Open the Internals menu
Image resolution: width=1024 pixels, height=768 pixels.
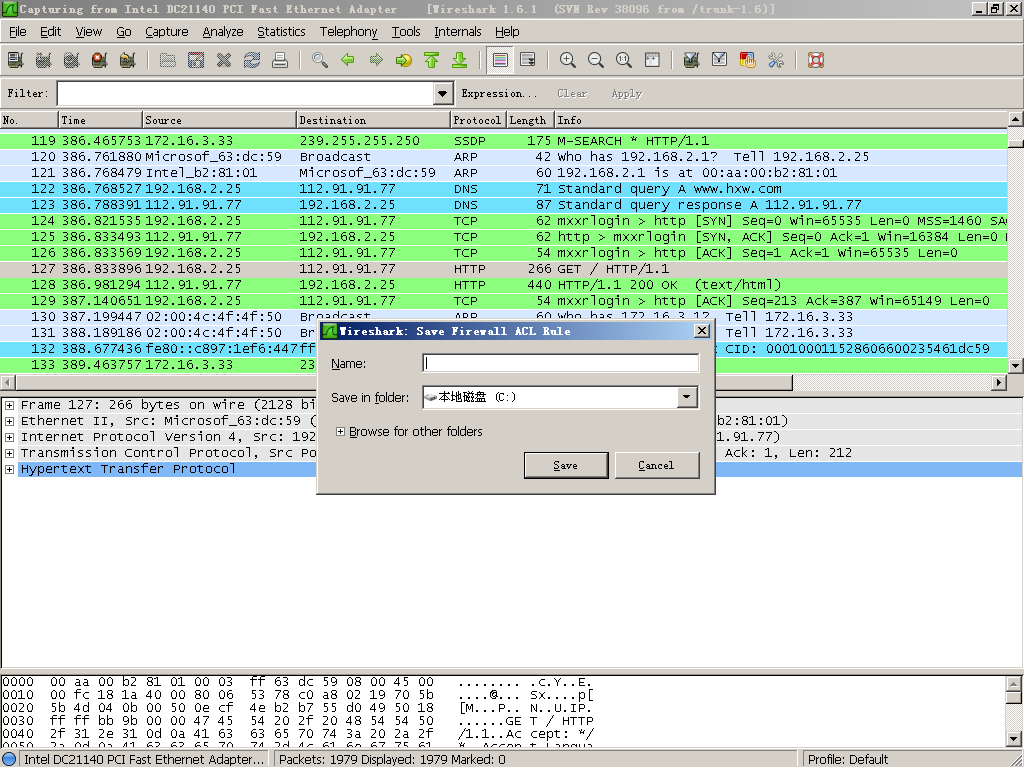(458, 31)
